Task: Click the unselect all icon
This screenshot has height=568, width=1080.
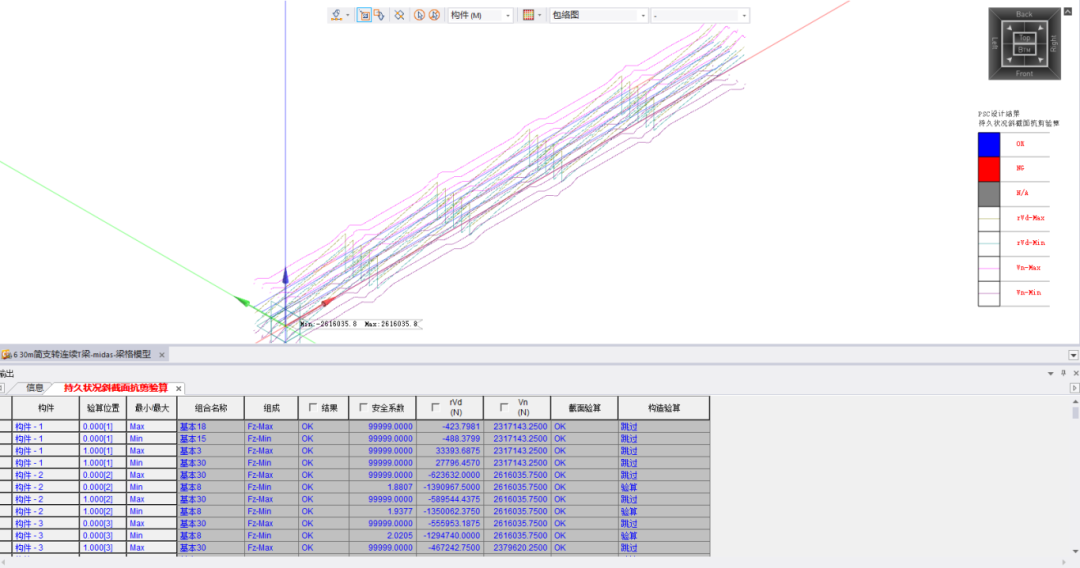Action: click(399, 15)
